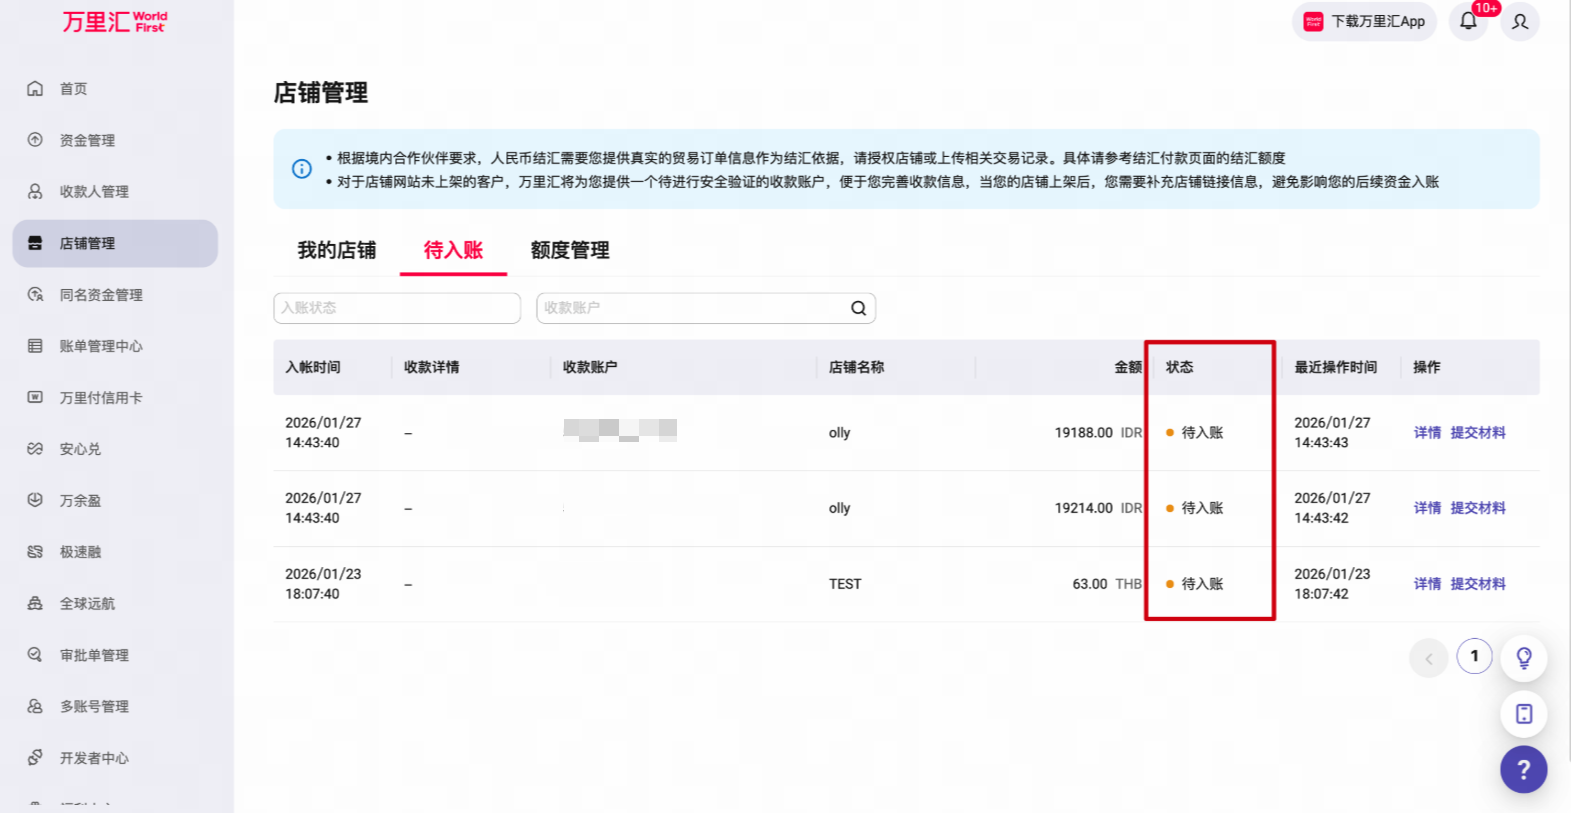Click the 金额 column header

1128,367
